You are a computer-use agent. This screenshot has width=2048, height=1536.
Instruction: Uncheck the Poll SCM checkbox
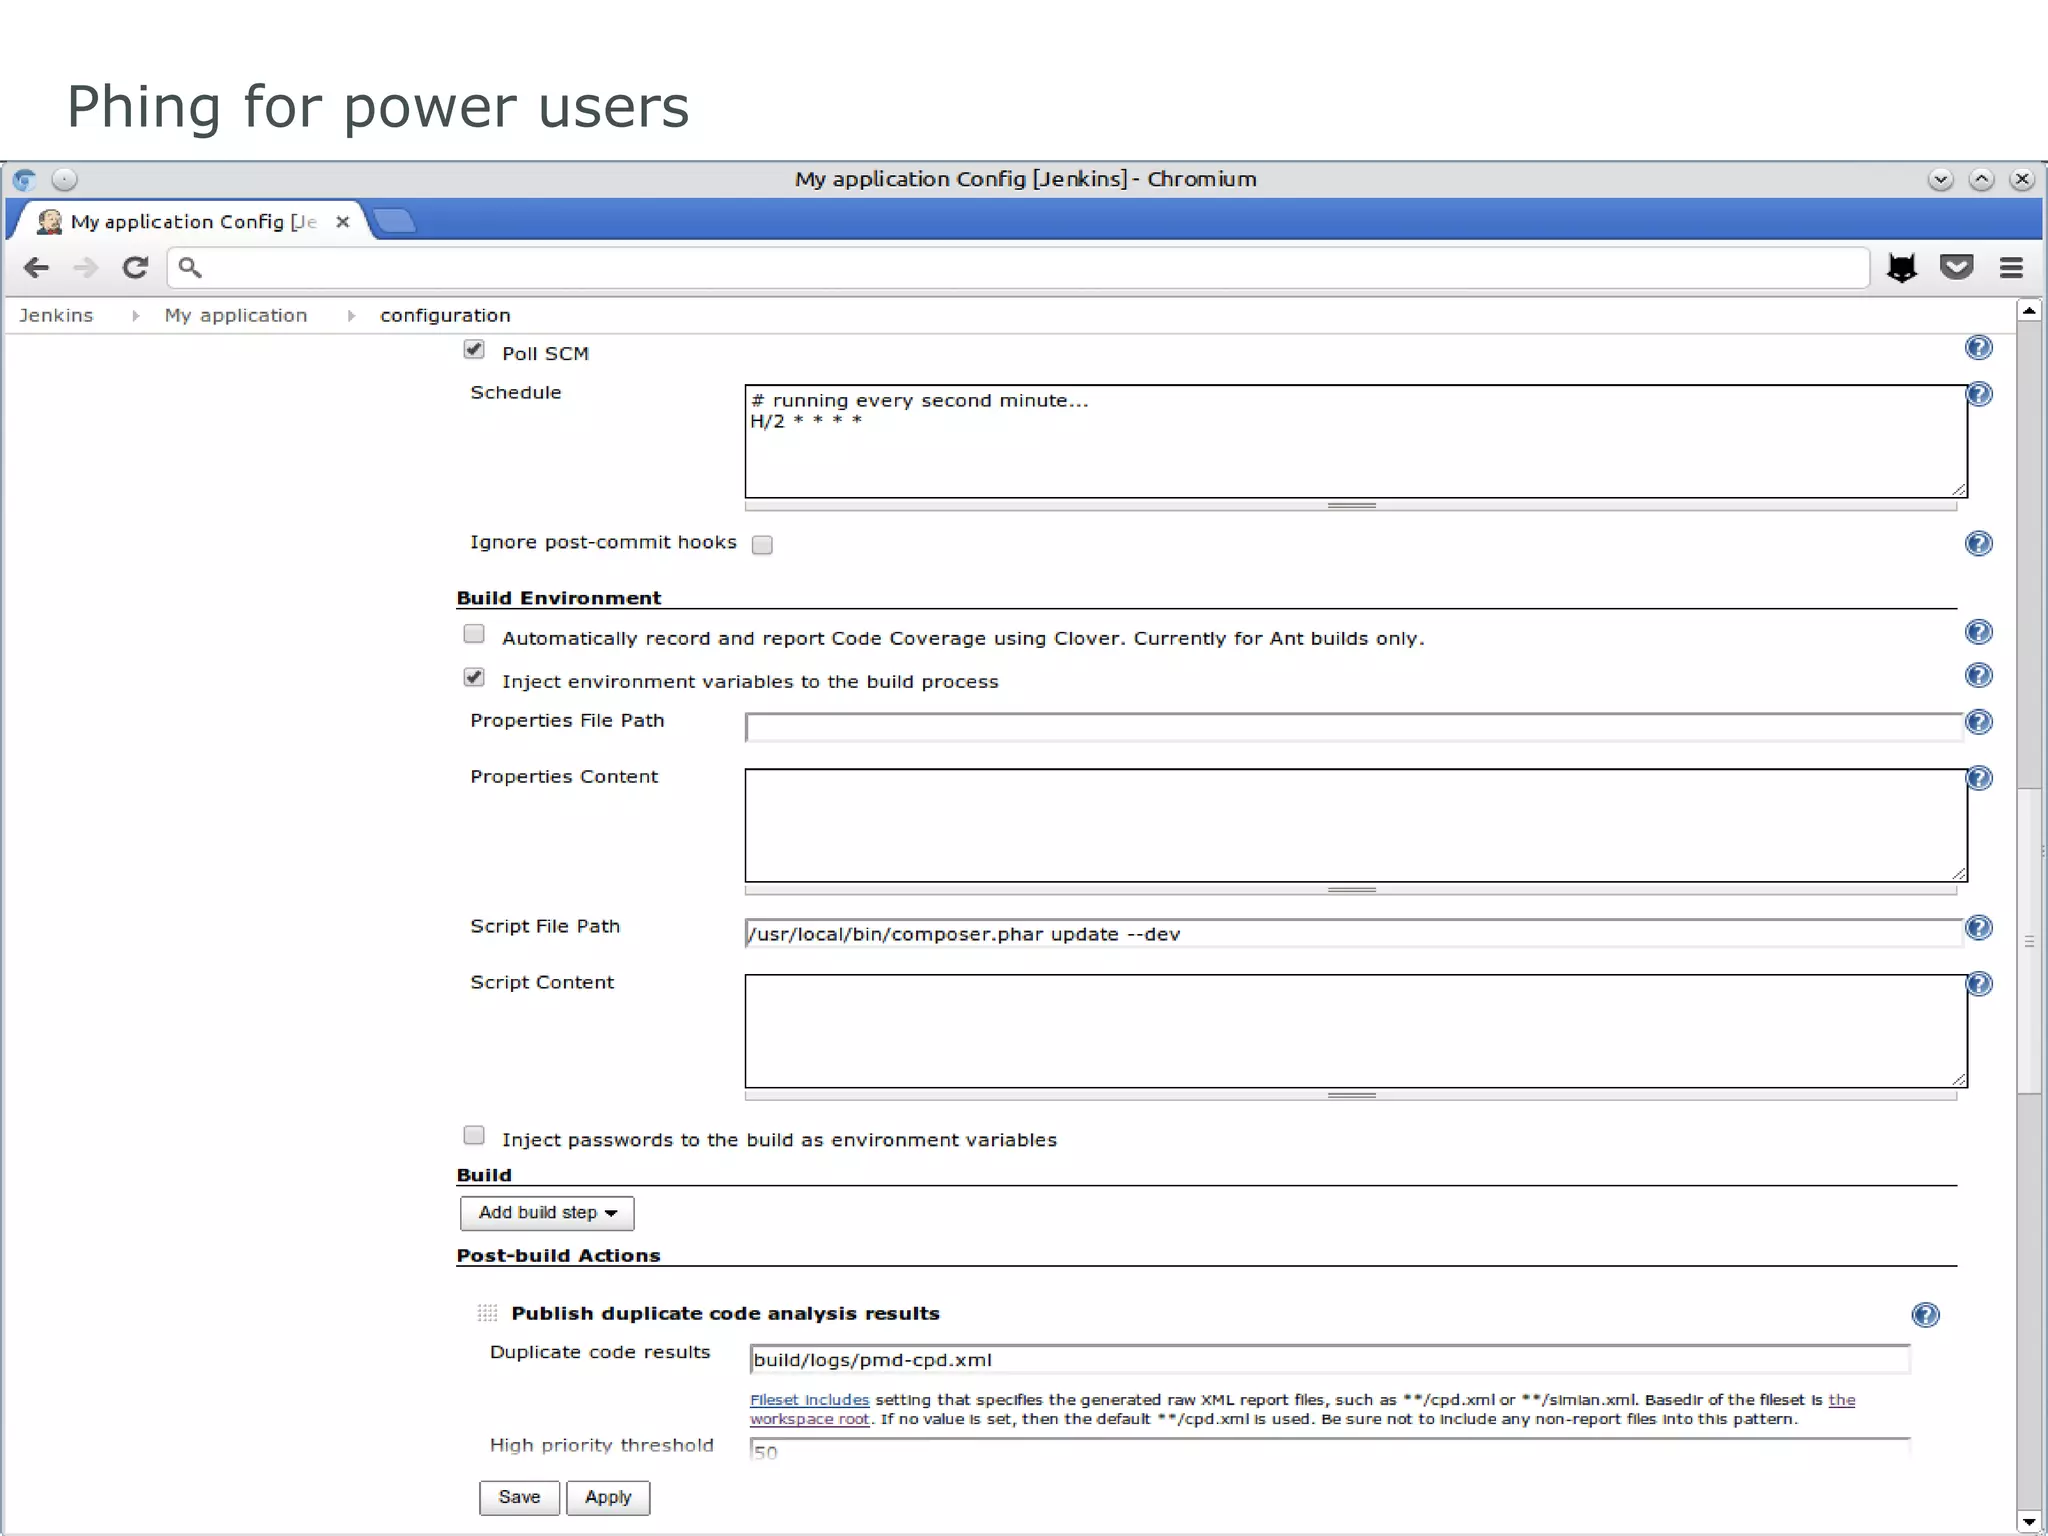[x=474, y=349]
